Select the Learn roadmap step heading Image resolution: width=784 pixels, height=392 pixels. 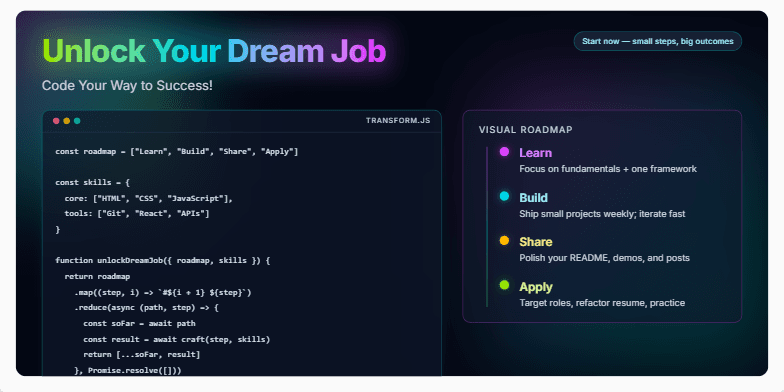click(x=536, y=153)
